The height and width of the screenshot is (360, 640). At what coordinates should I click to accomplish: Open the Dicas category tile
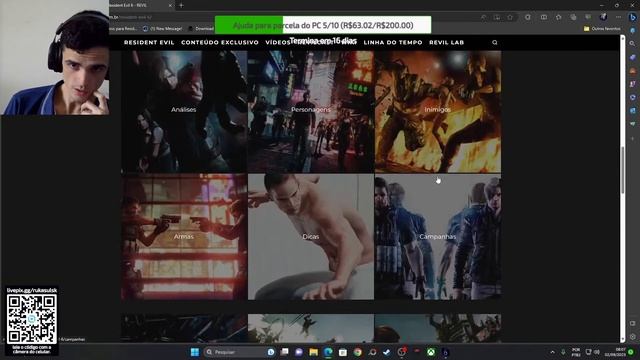click(x=311, y=237)
